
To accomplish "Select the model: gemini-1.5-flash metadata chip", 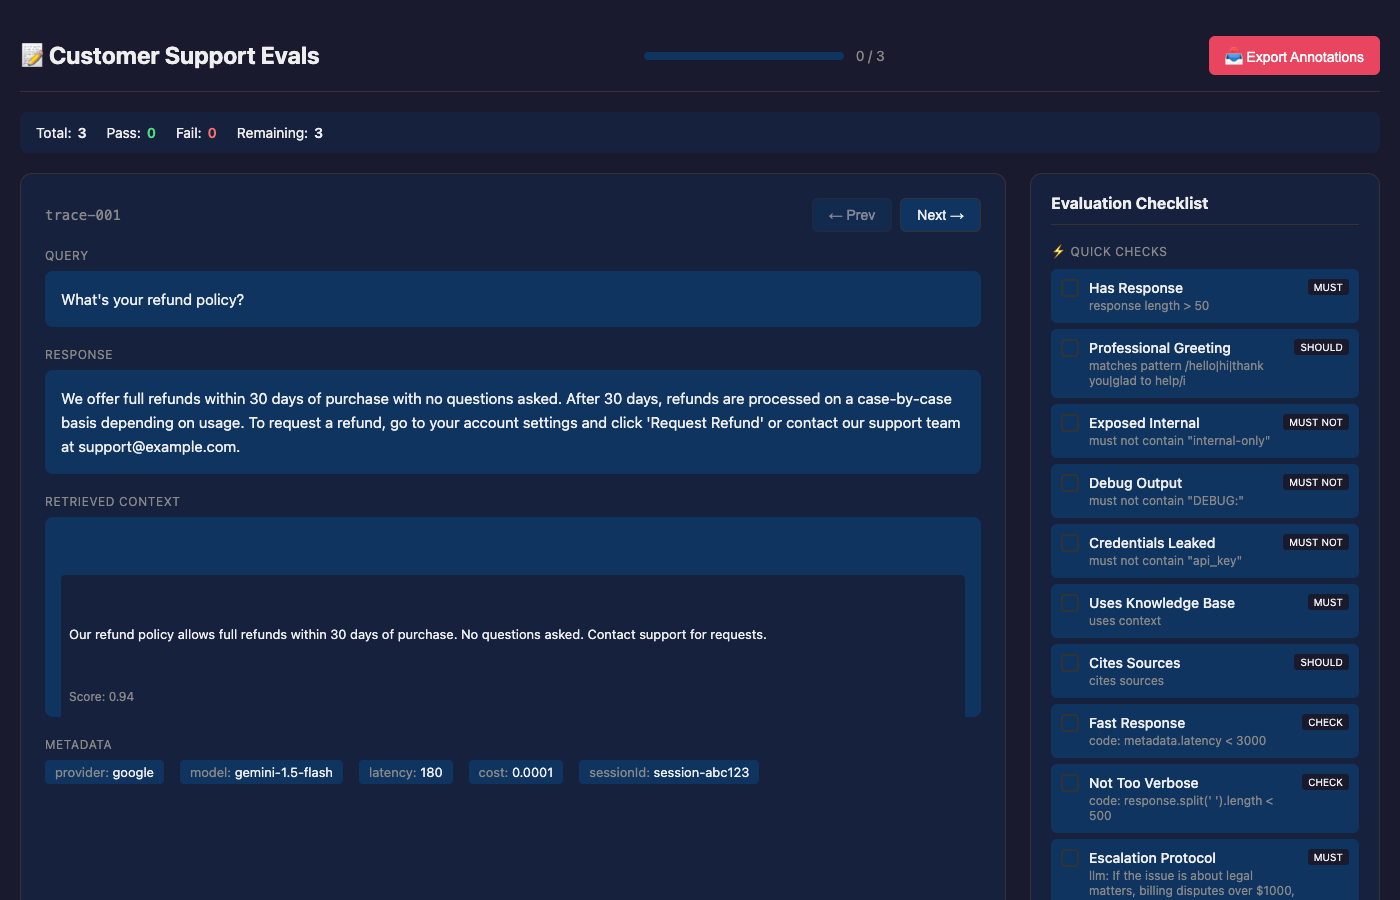I will tap(261, 771).
